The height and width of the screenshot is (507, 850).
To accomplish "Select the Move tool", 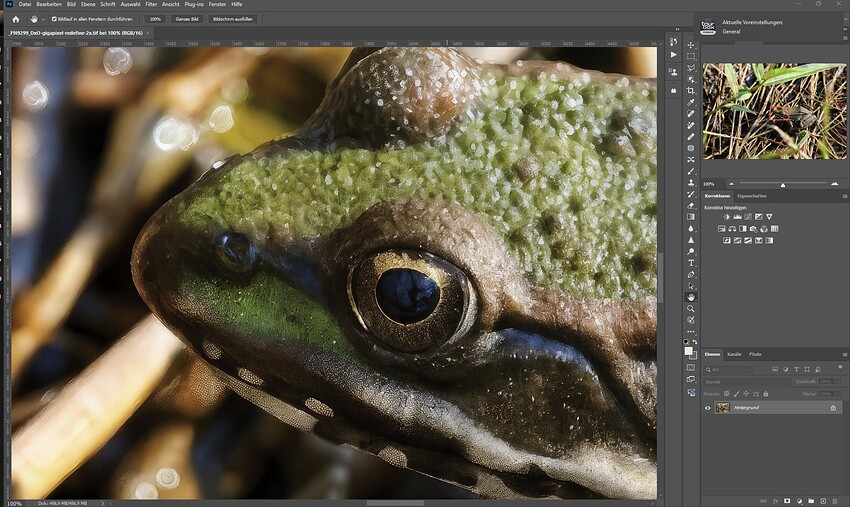I will [691, 44].
